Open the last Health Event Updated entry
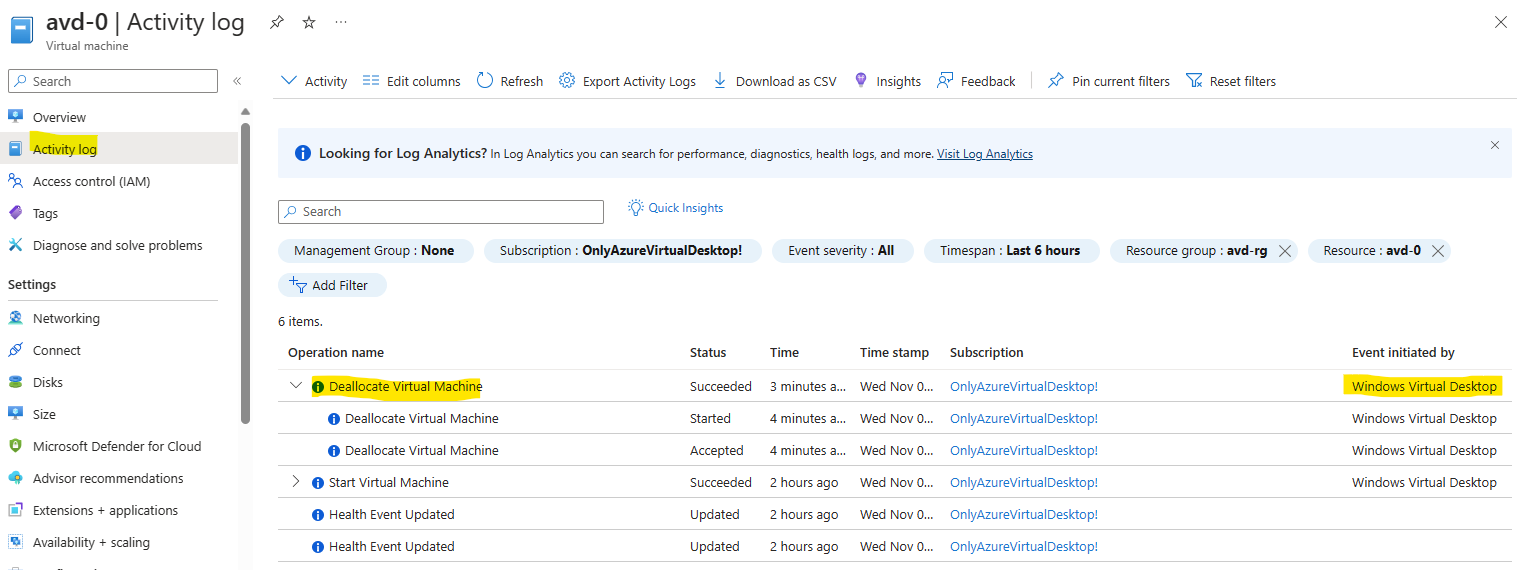Screen dimensions: 1520x570 pos(392,546)
